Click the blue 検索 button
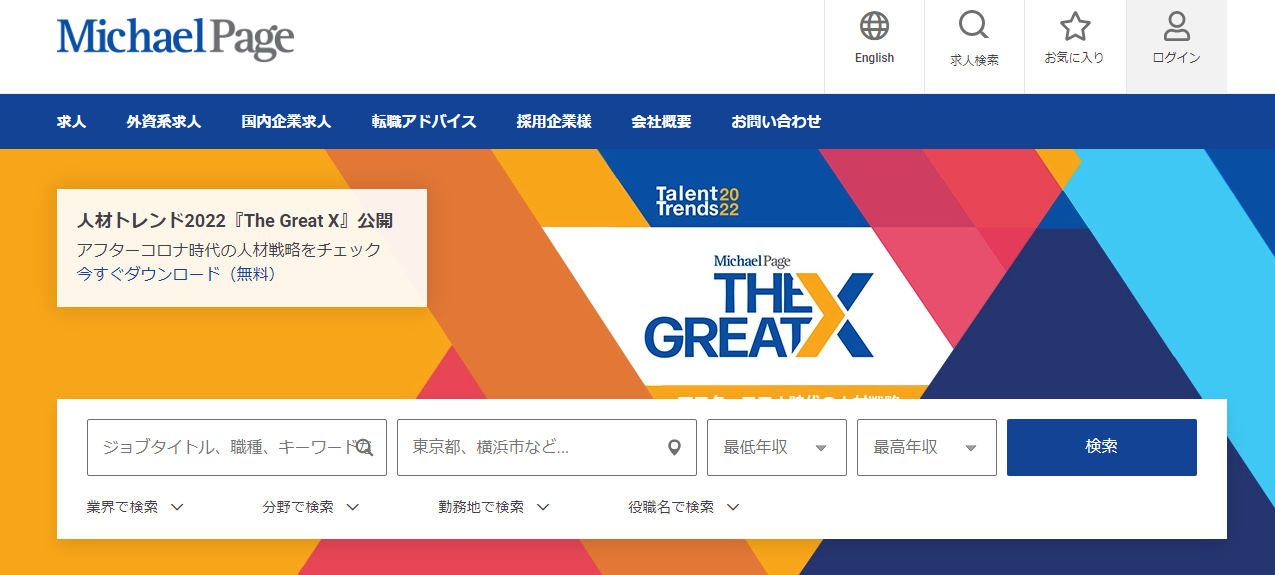The width and height of the screenshot is (1275, 575). 1102,447
